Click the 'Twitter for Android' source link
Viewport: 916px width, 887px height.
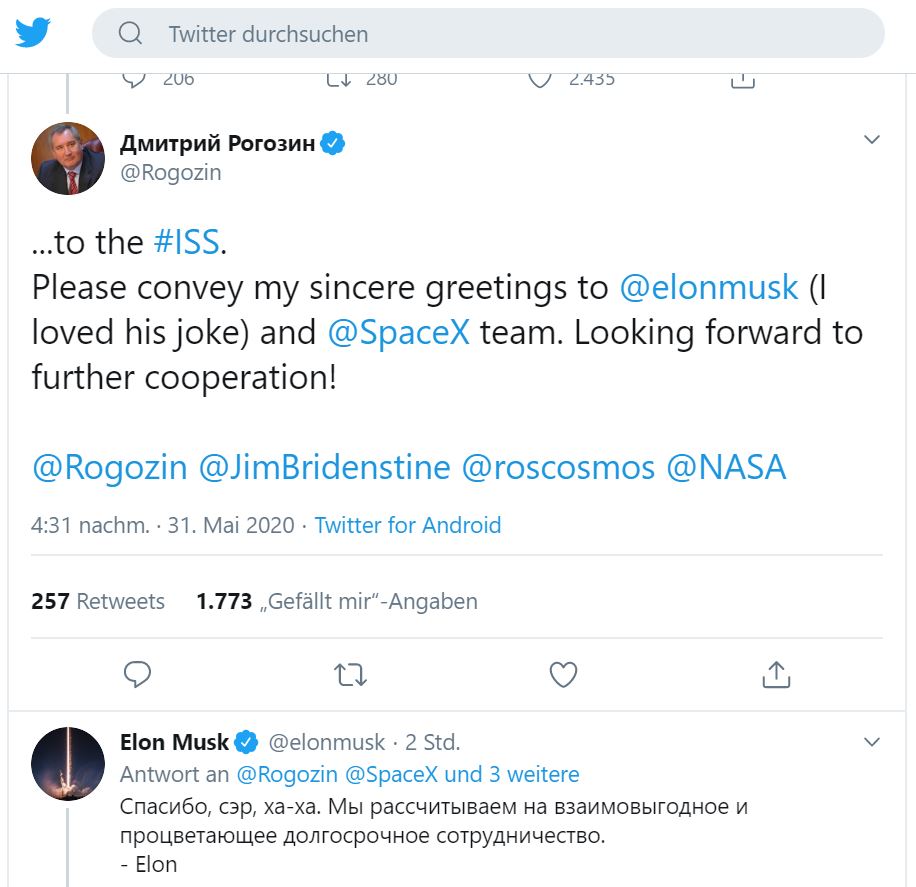408,525
